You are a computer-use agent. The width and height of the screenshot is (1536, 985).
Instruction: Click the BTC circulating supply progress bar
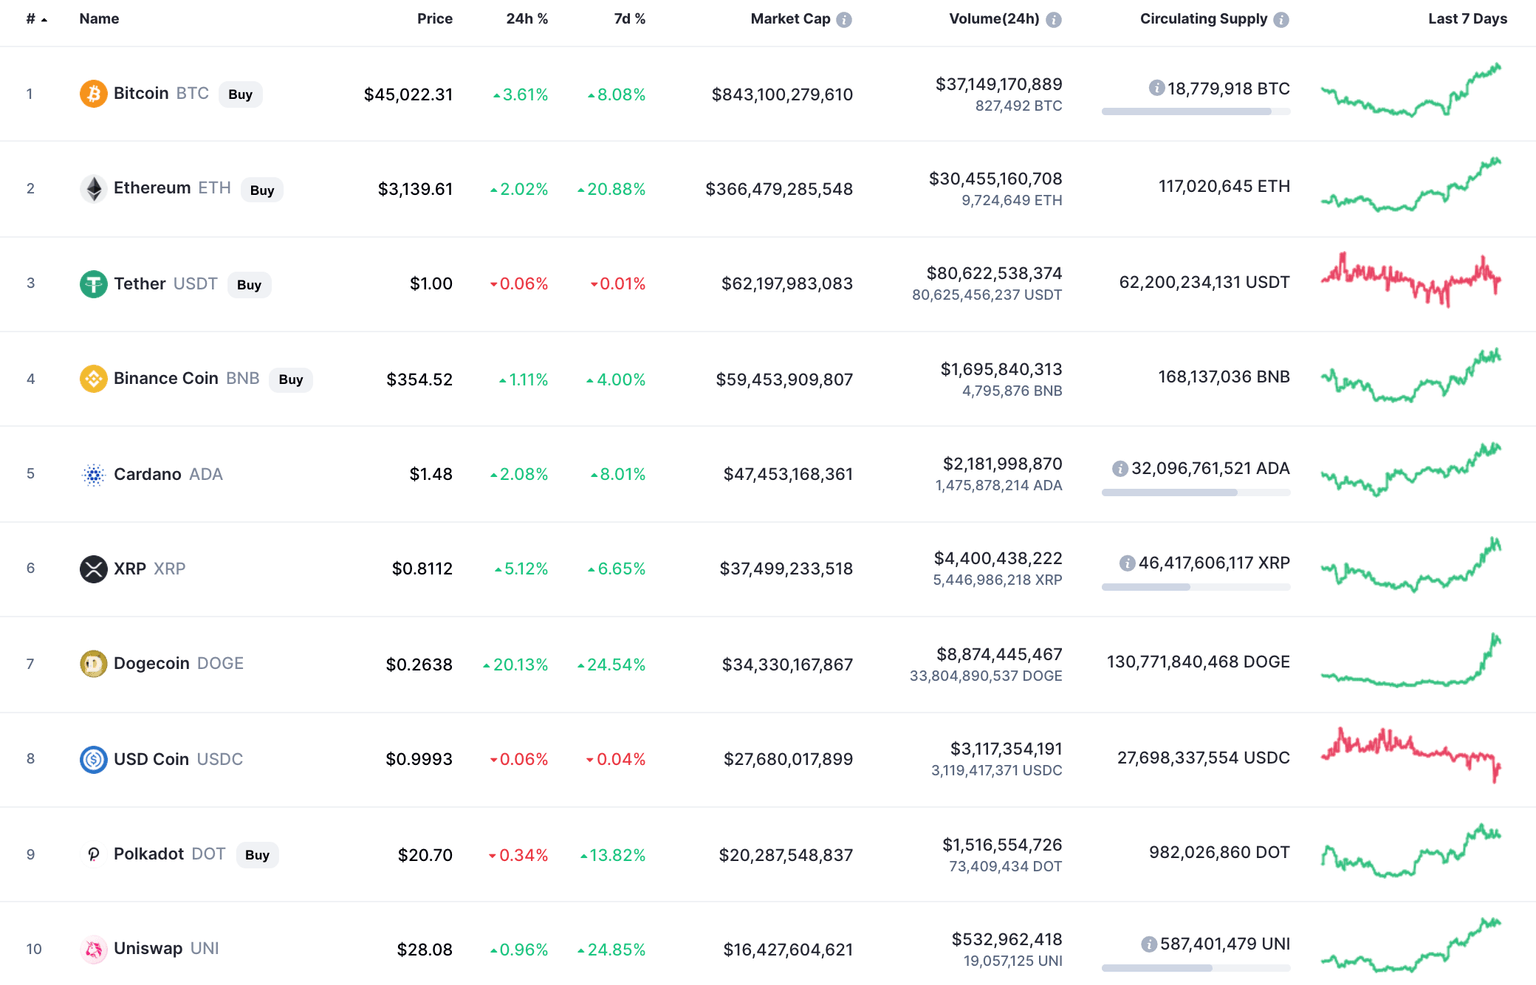coord(1195,111)
